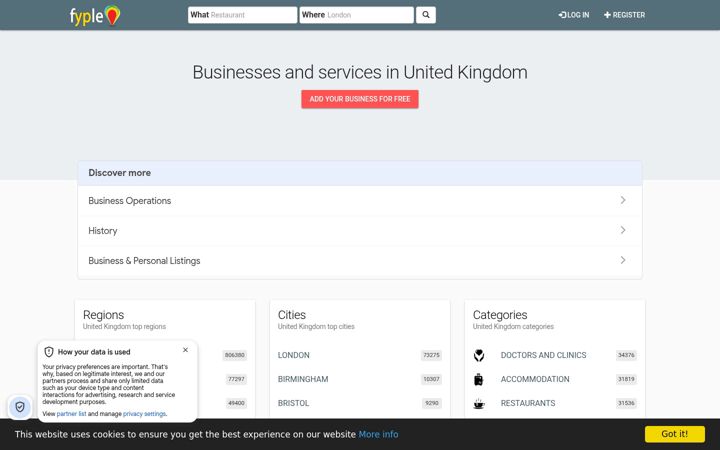Click the Doctors and Clinics category icon
Image resolution: width=720 pixels, height=450 pixels.
[479, 355]
